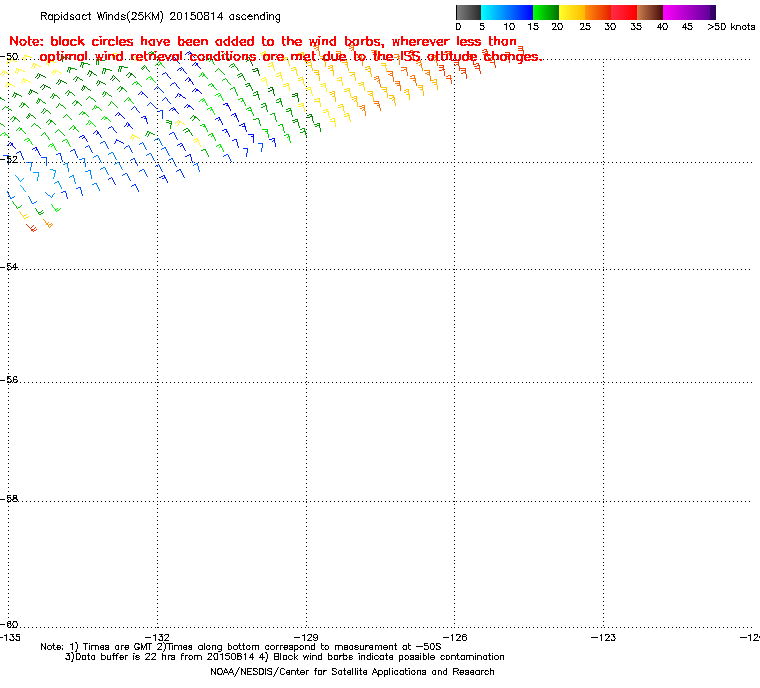The height and width of the screenshot is (688, 760).
Task: Click the gray 0-5 knots color segment
Action: coord(468,12)
